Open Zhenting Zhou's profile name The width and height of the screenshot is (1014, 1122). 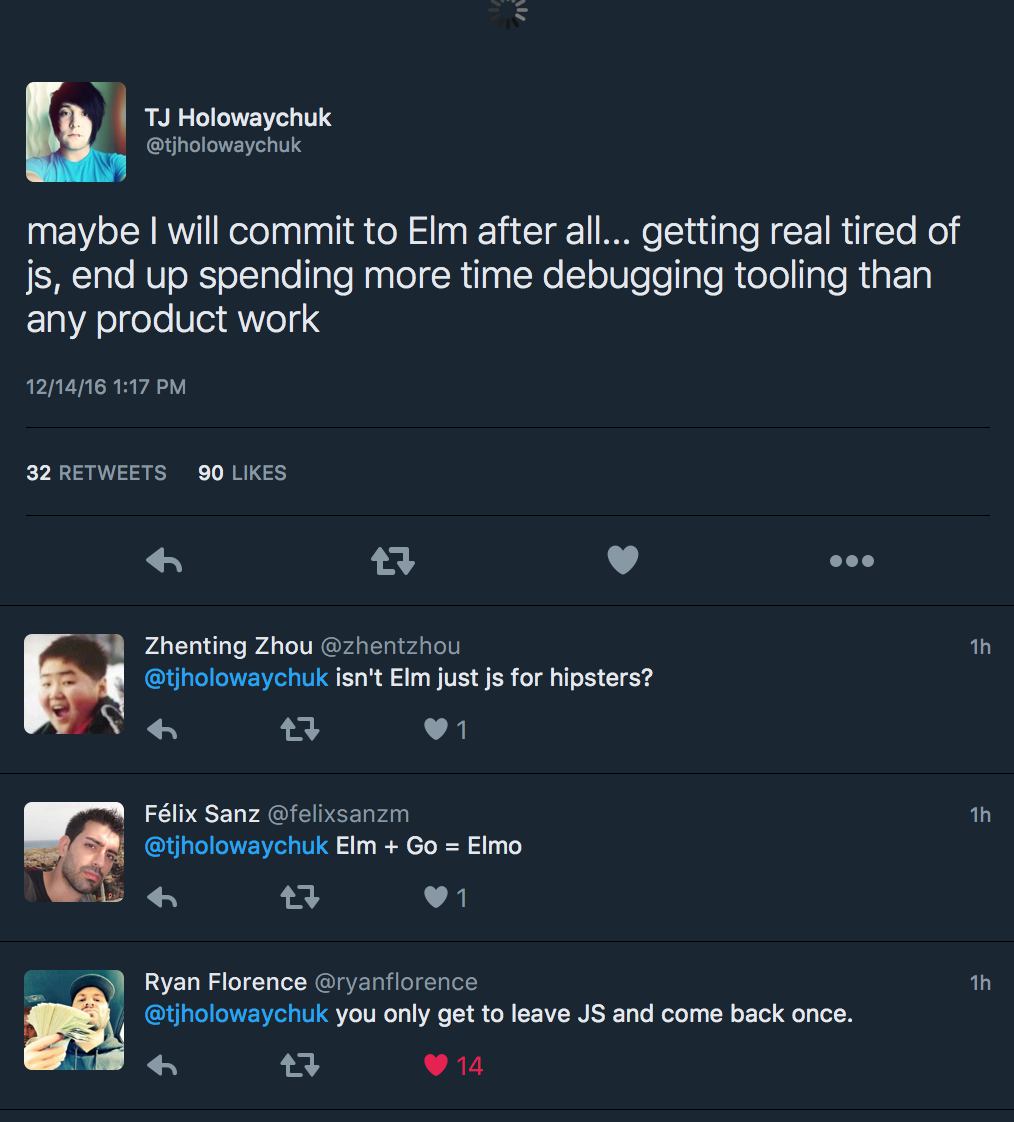click(228, 646)
